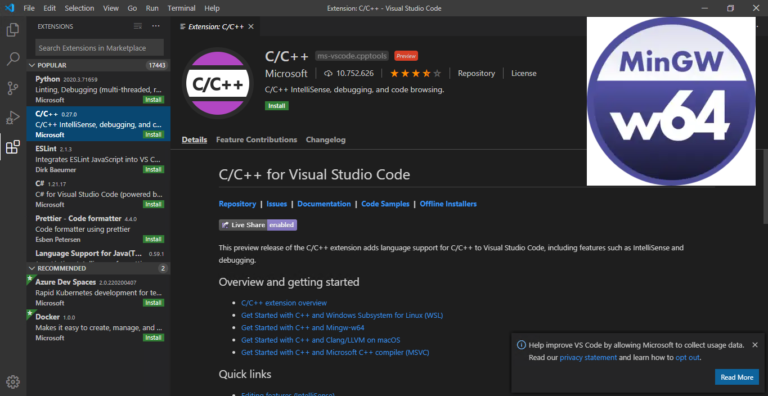Collapse the Popular extensions section

click(98, 65)
